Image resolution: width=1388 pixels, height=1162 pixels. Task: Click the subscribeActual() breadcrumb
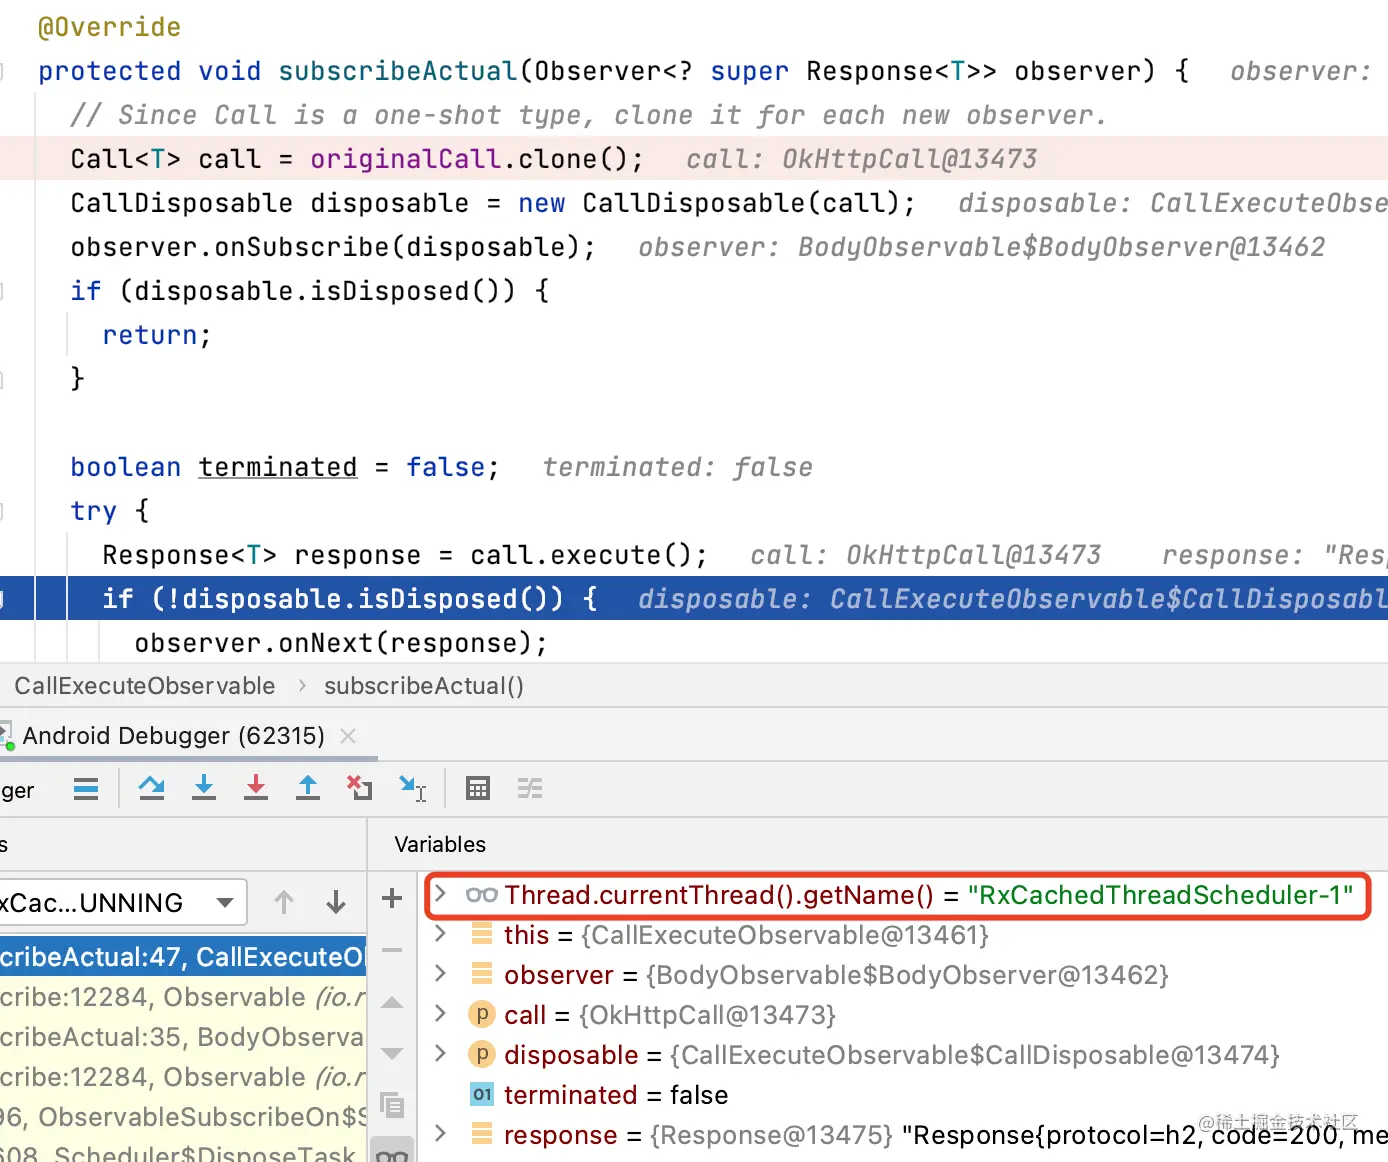pos(424,686)
